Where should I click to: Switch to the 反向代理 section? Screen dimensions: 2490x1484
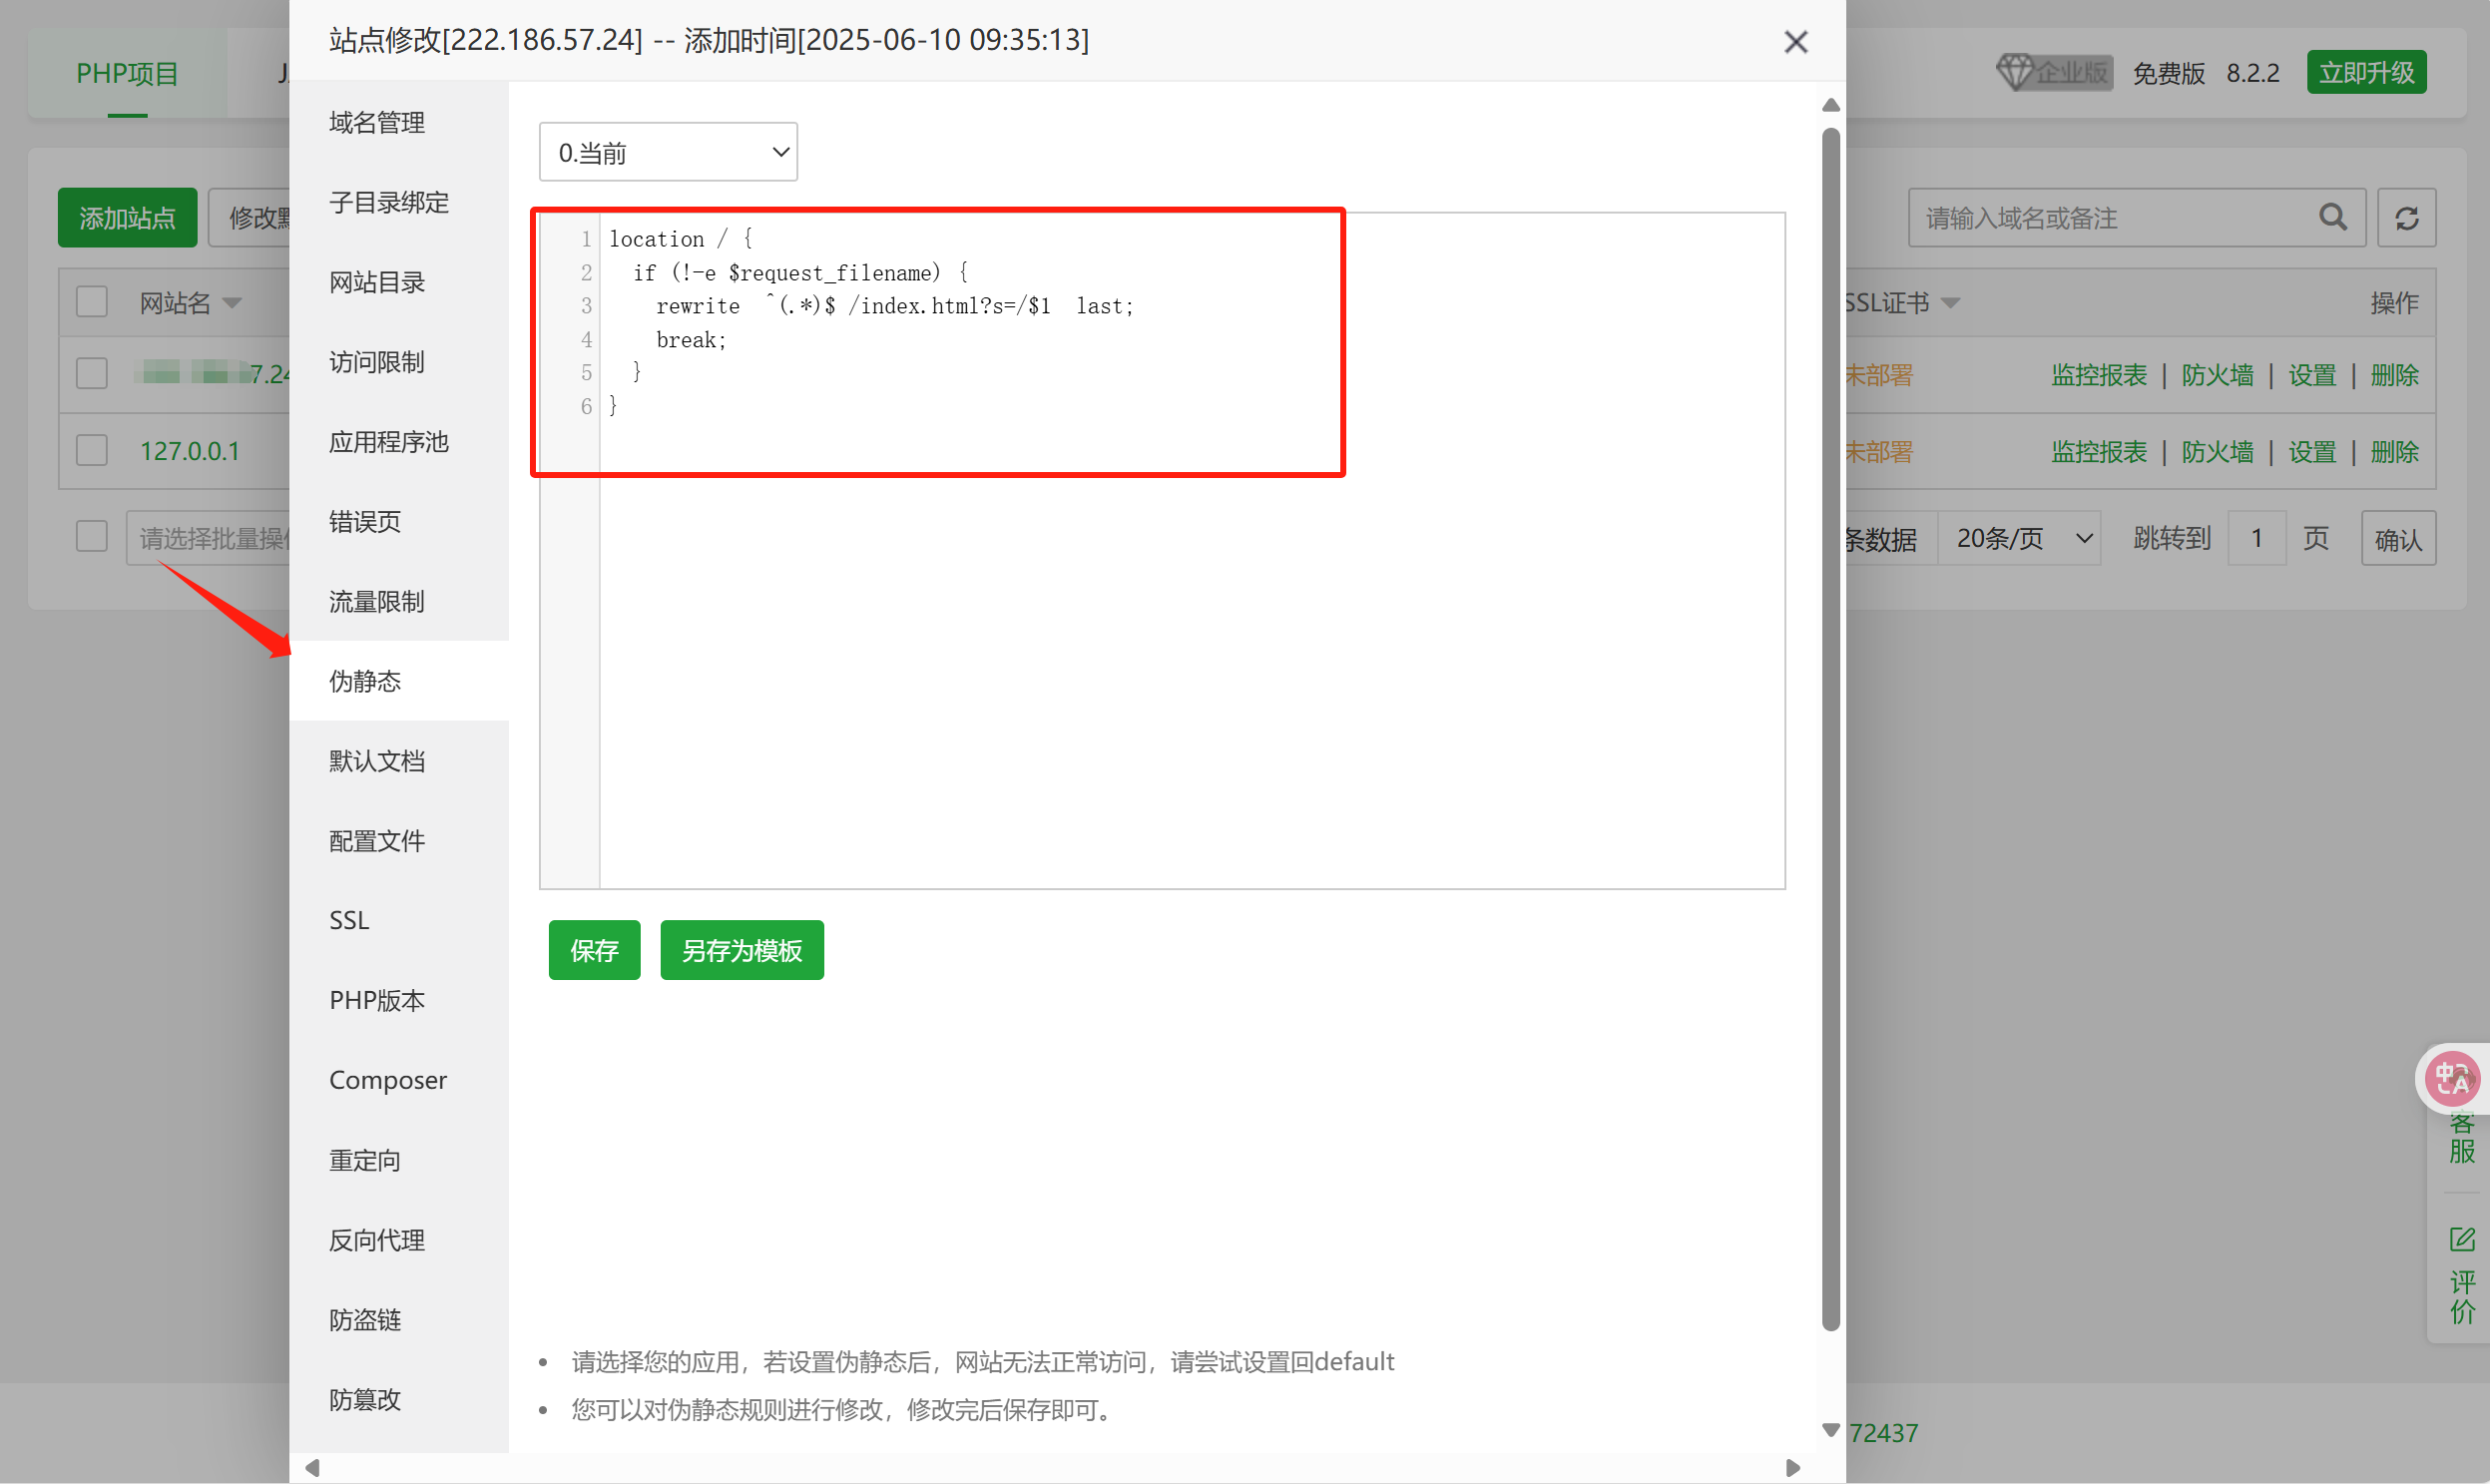click(x=377, y=1240)
